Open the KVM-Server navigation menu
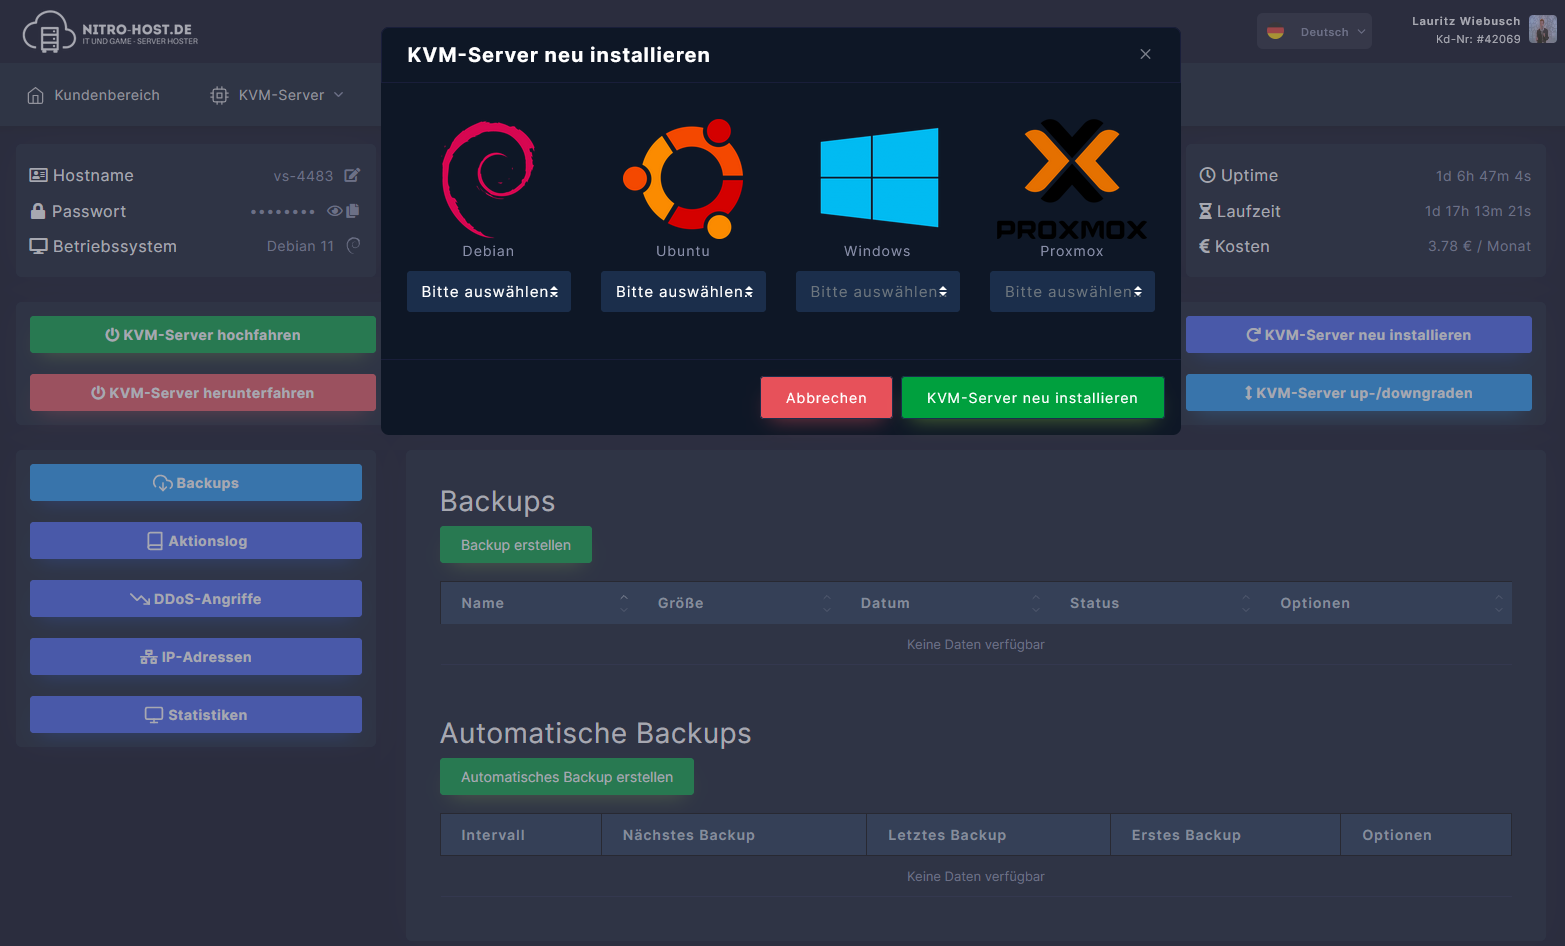1565x946 pixels. pyautogui.click(x=278, y=95)
